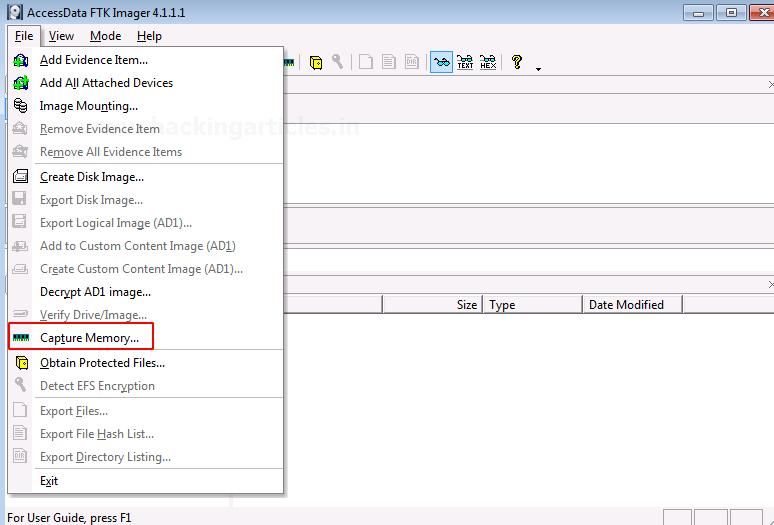
Task: Switch viewer to HEX mode icon
Action: click(488, 62)
